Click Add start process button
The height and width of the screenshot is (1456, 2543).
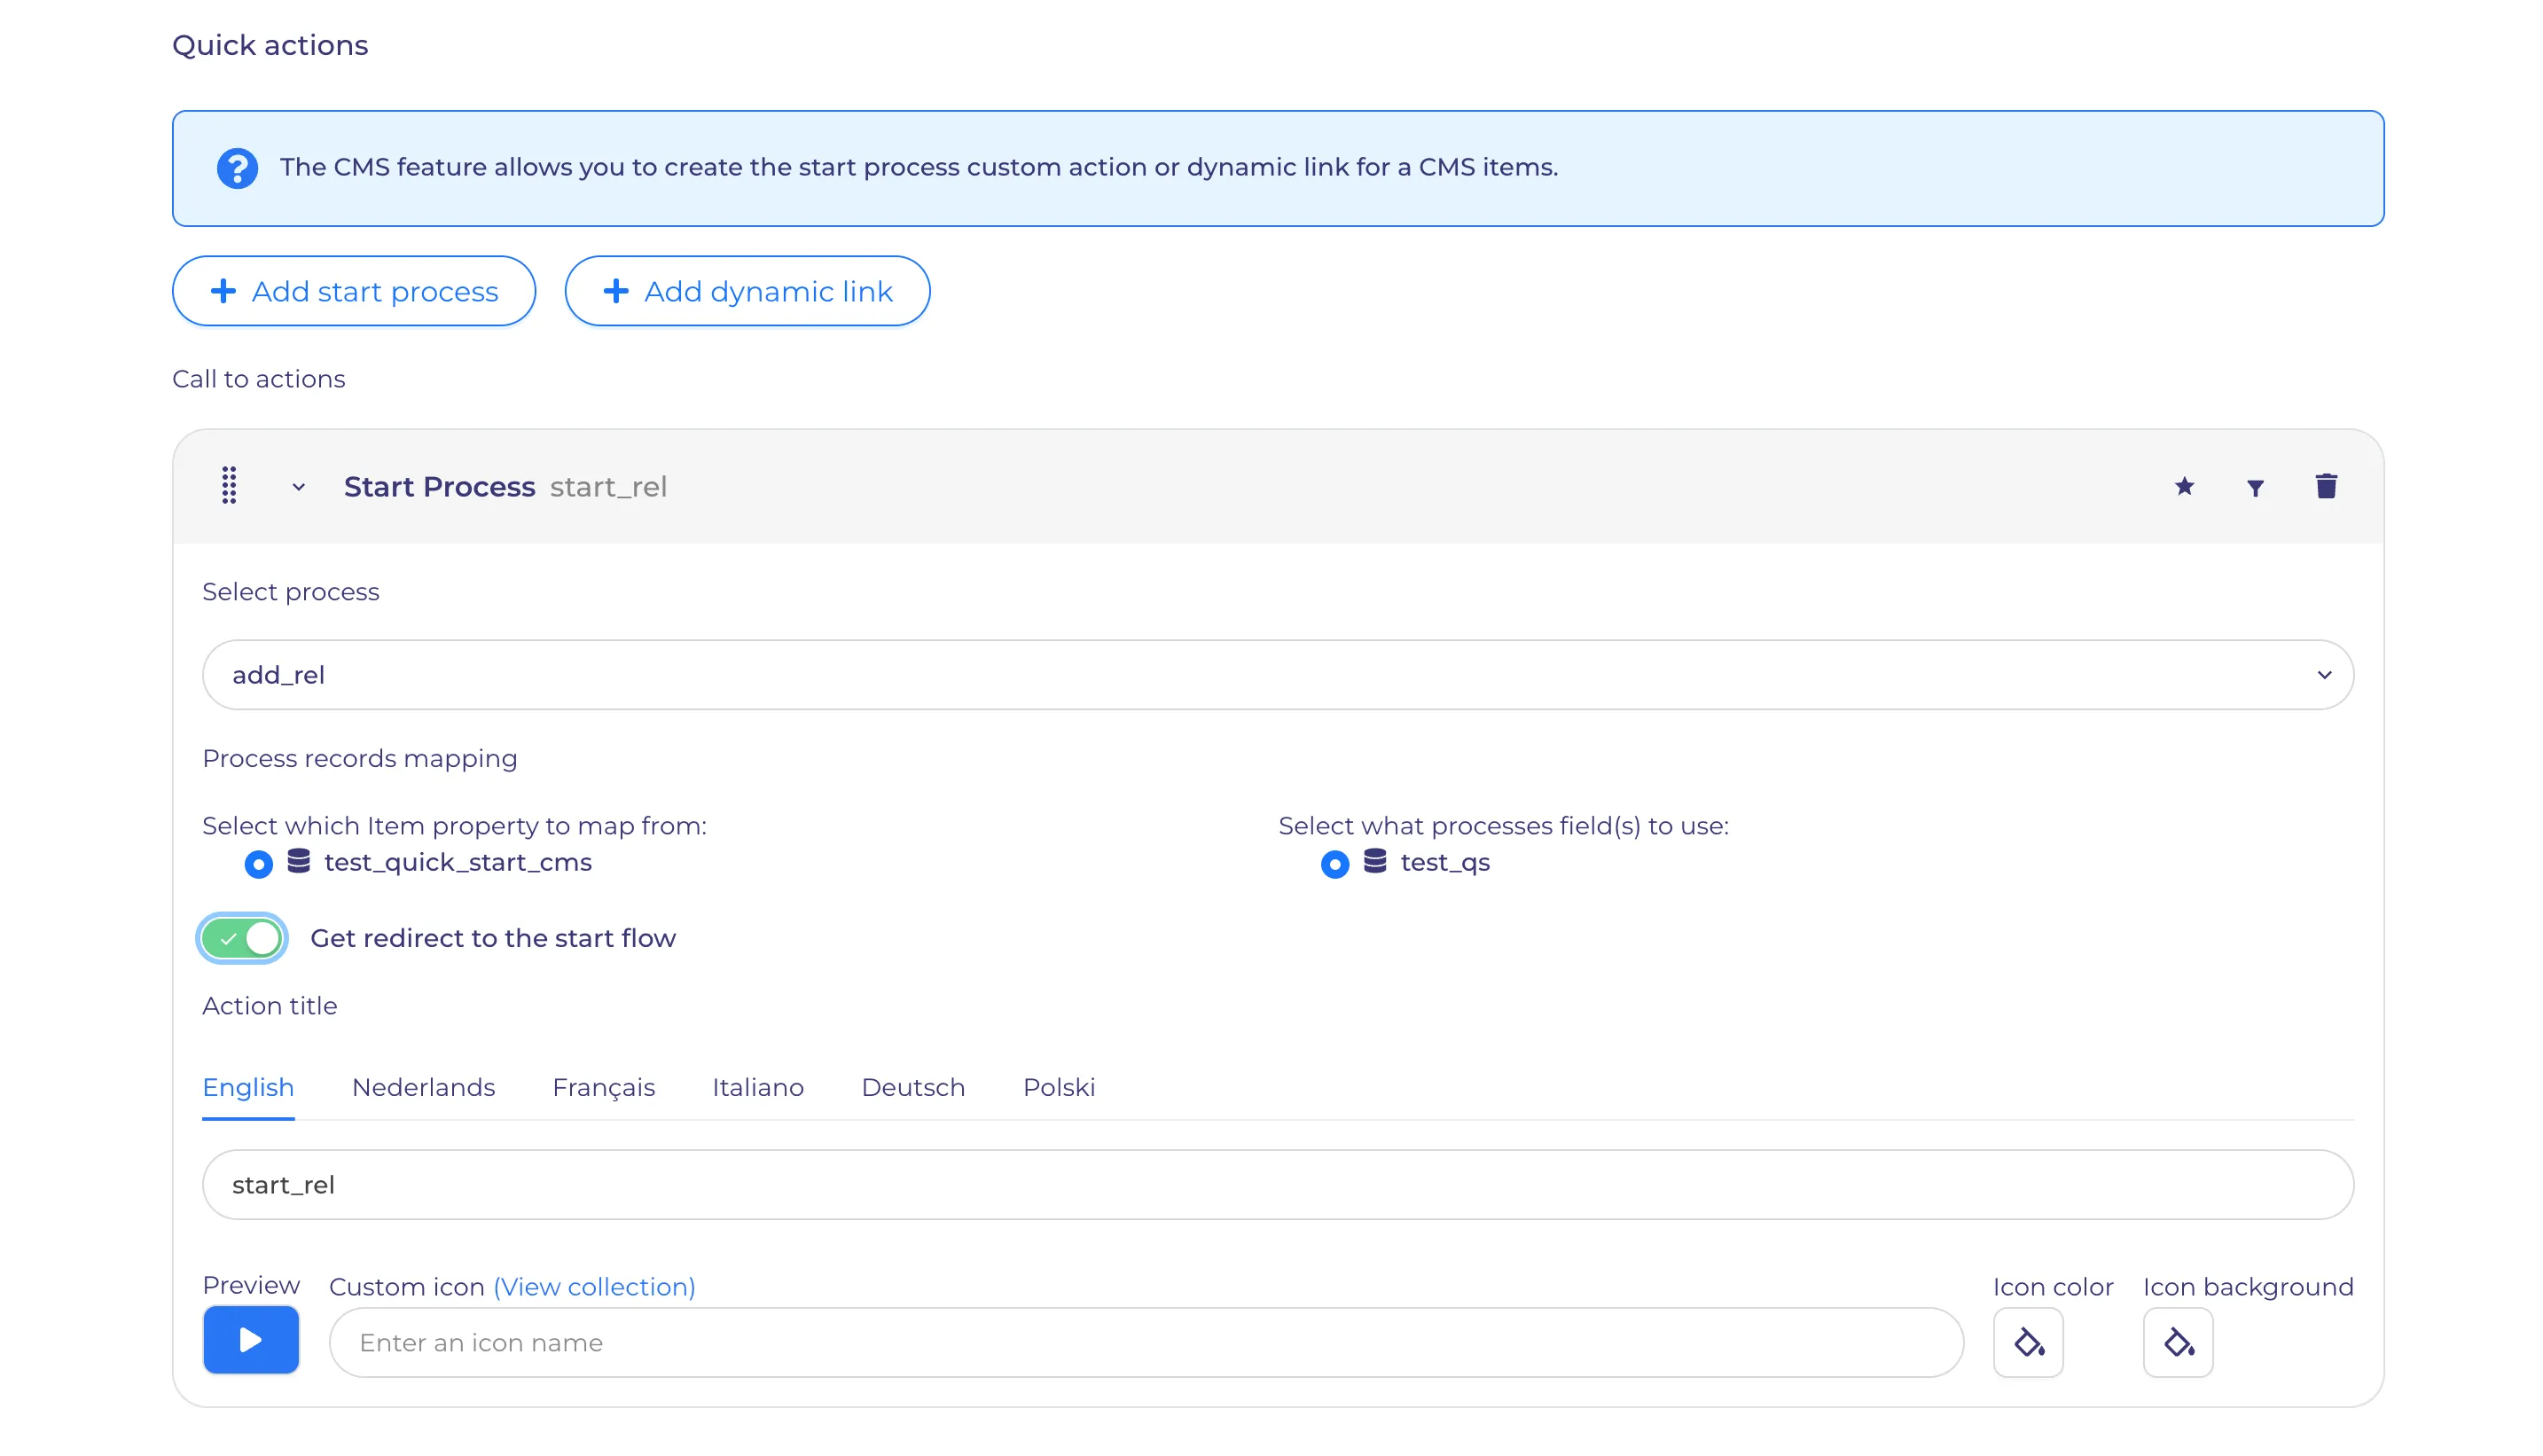point(354,291)
